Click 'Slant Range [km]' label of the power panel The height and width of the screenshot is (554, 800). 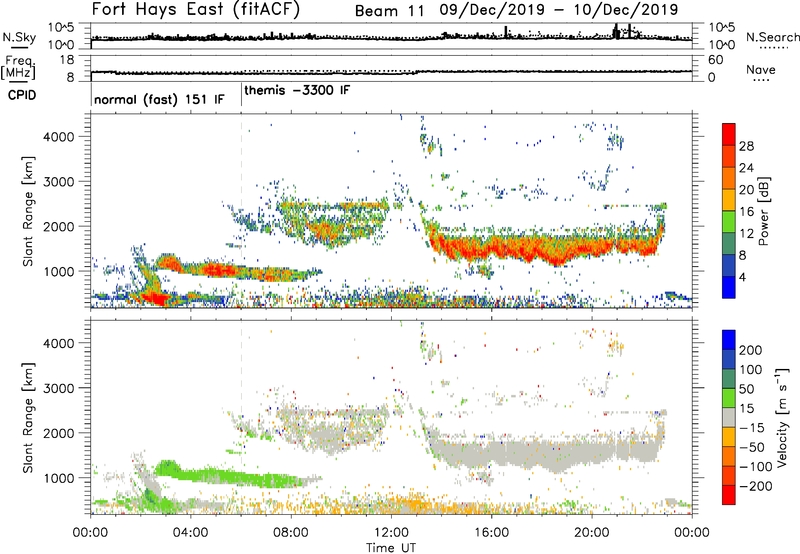28,211
